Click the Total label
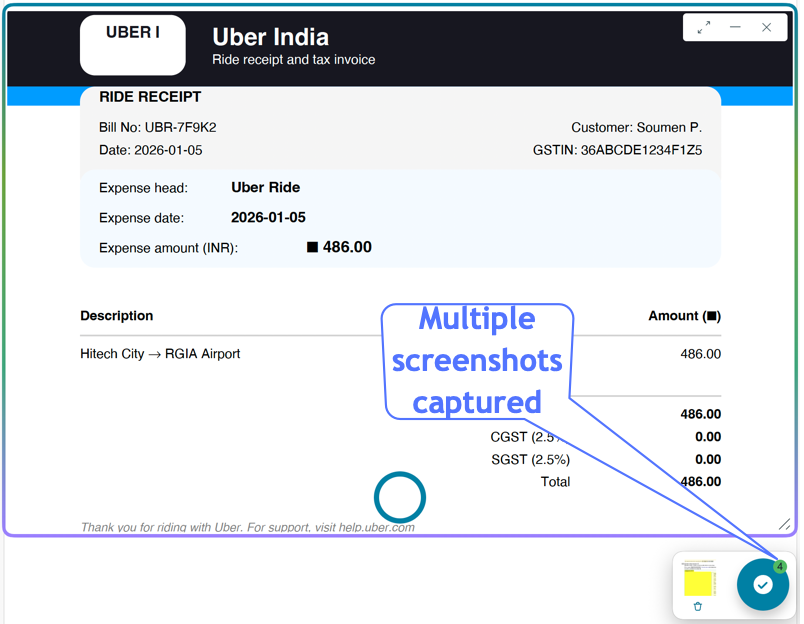Screen dimensions: 804x624 555,482
